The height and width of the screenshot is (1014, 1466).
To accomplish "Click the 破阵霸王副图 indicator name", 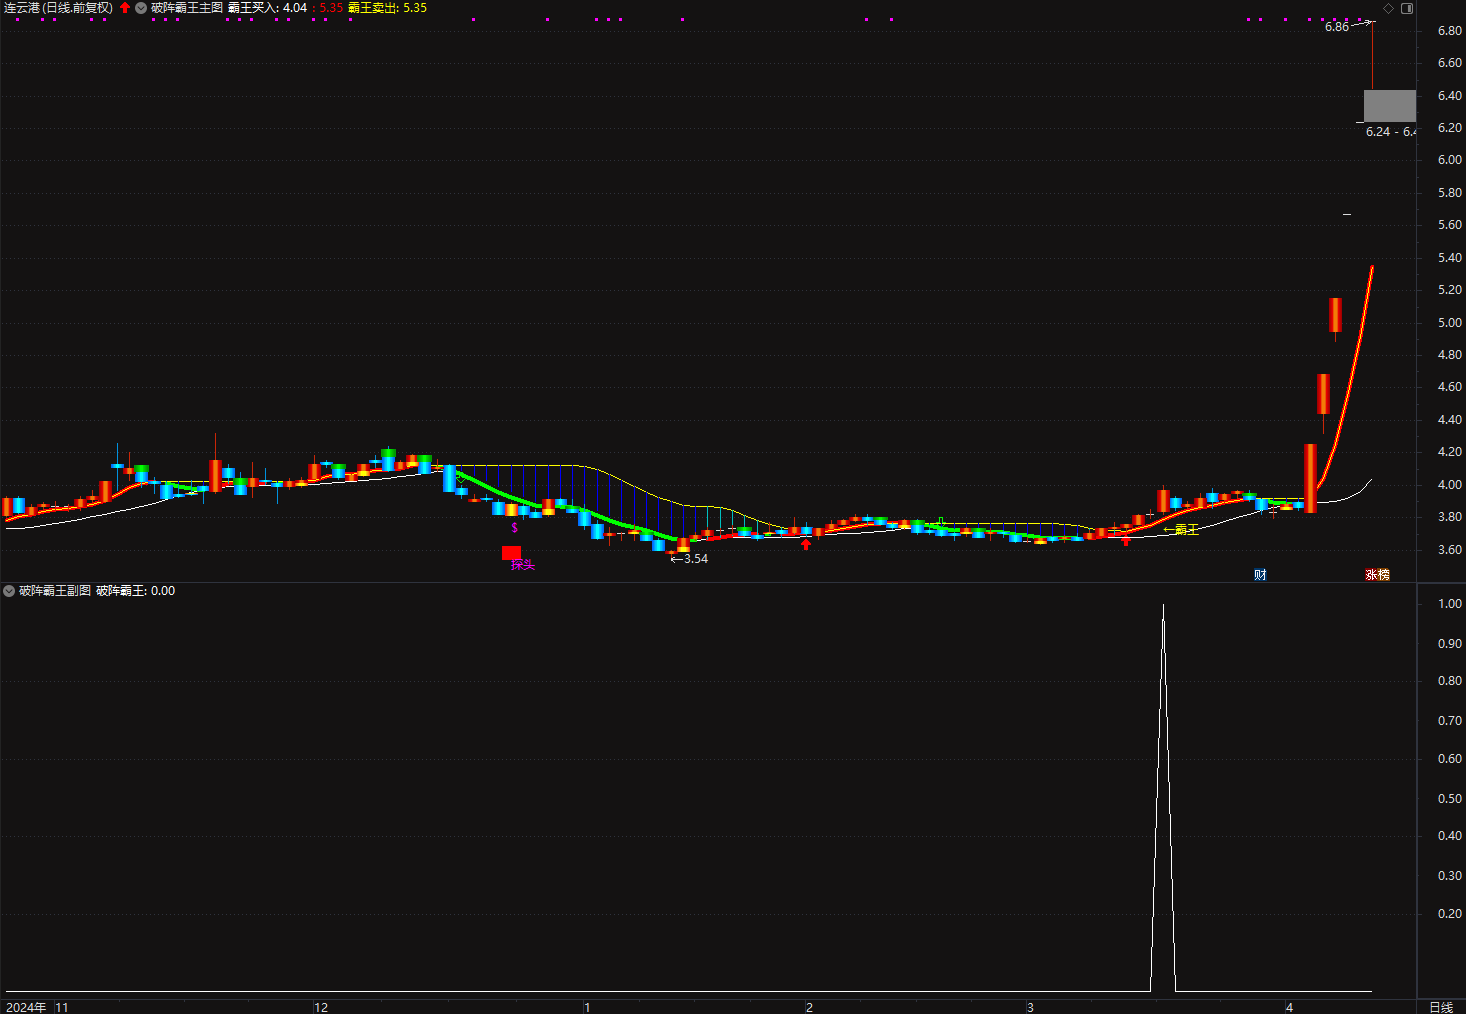I will point(55,591).
